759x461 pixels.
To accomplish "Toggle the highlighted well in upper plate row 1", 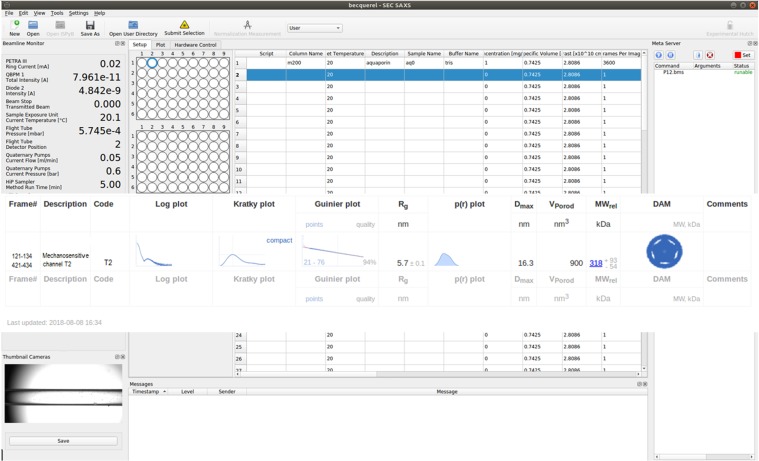I will (x=152, y=63).
